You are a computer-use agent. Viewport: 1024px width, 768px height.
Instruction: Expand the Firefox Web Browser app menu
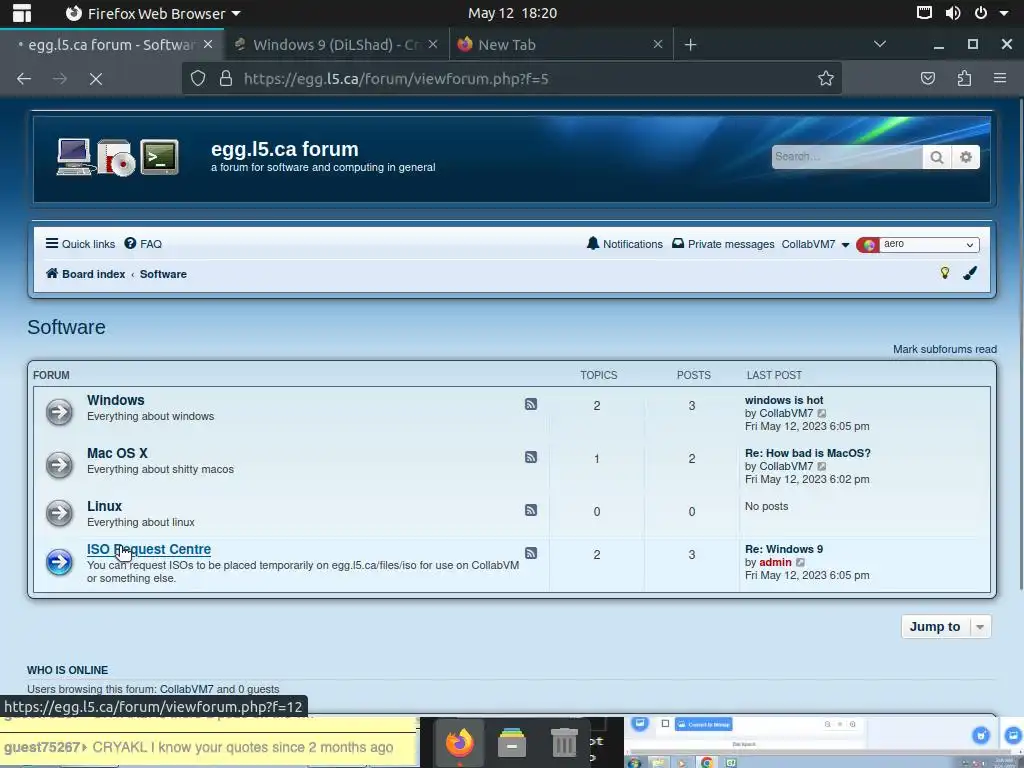(x=153, y=13)
